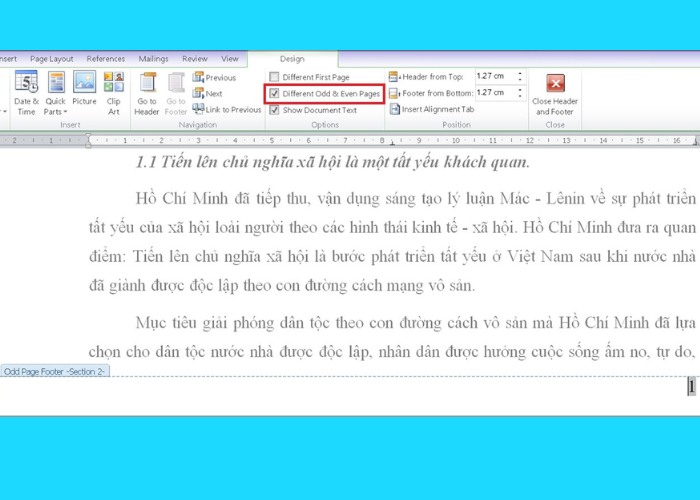Screen dimensions: 700x500
Task: Toggle Show Document Text checkbox
Action: click(274, 110)
